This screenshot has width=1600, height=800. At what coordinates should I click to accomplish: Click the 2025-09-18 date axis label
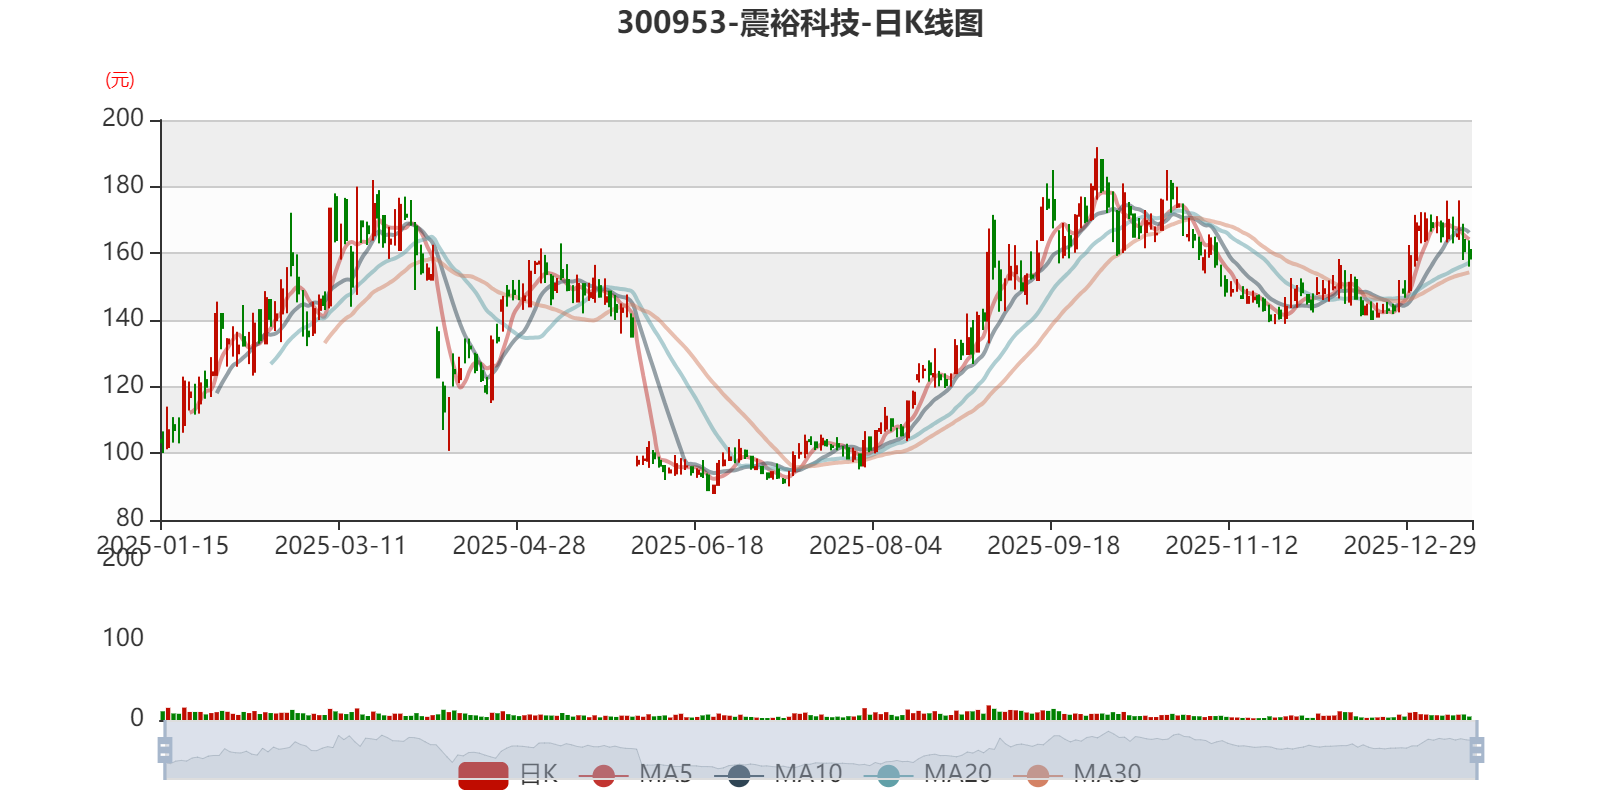(1053, 546)
